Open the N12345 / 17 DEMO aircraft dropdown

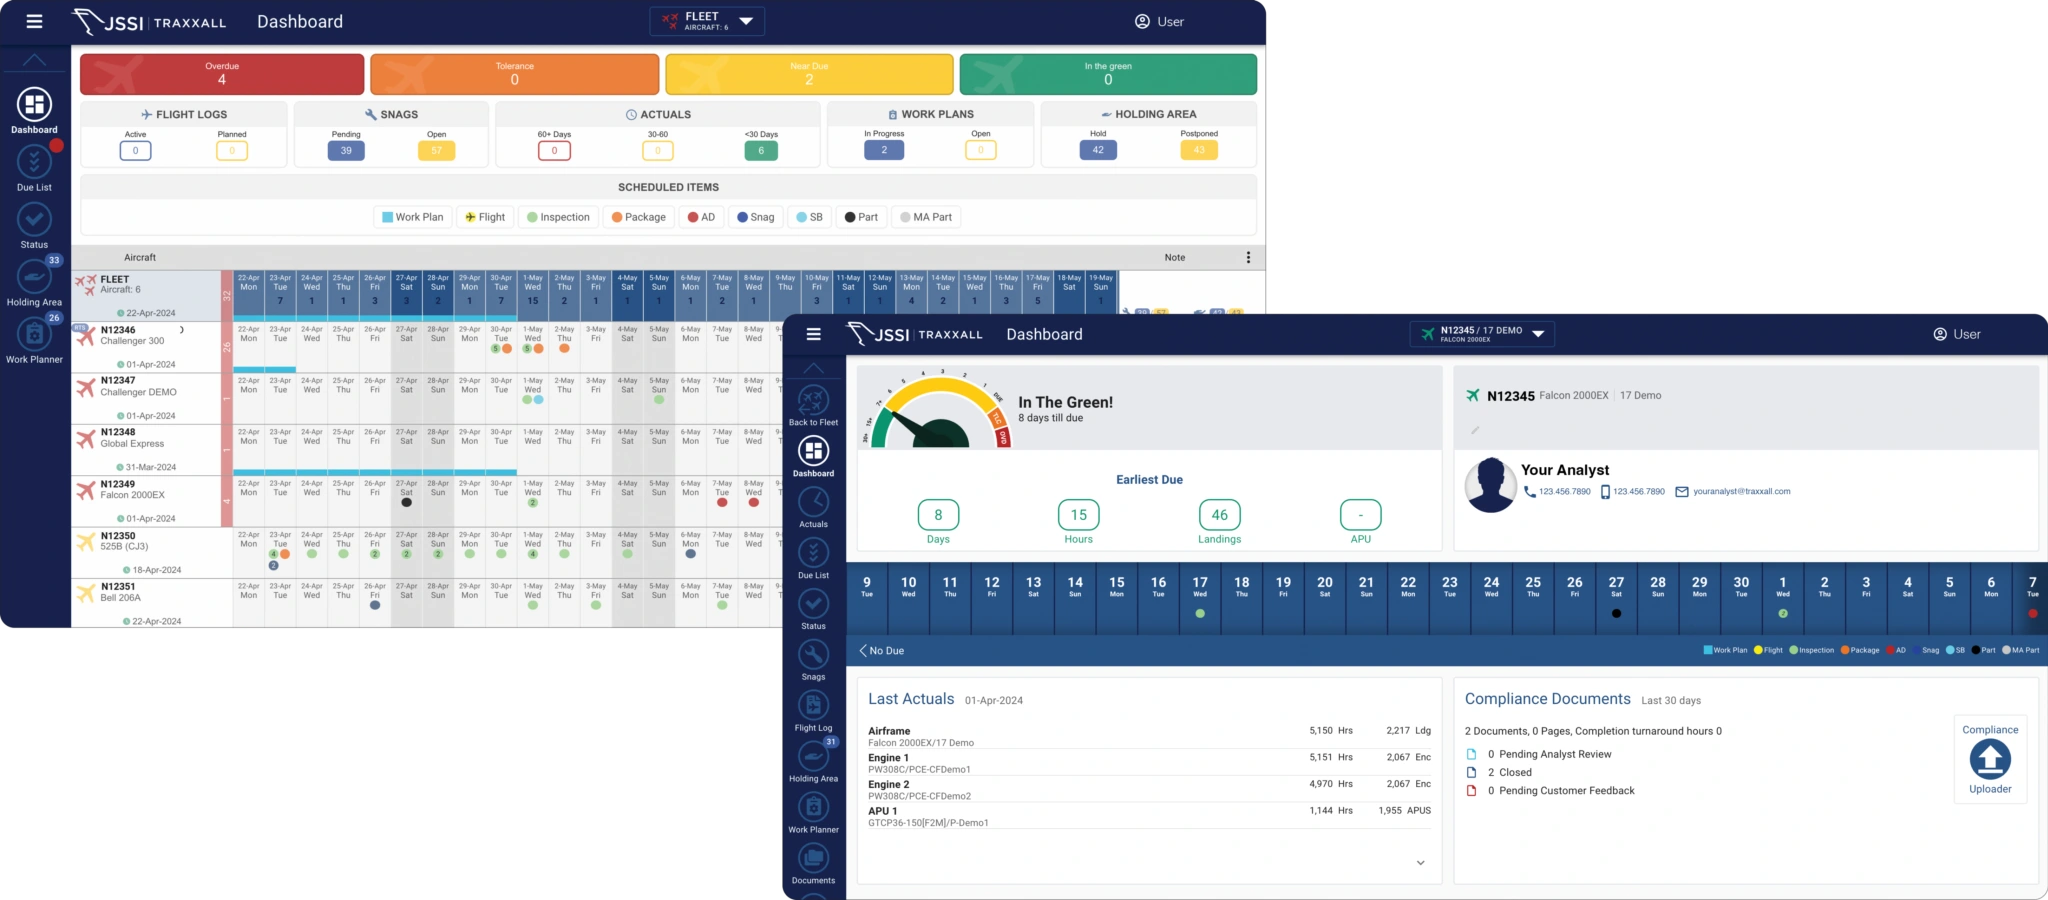coord(1483,334)
